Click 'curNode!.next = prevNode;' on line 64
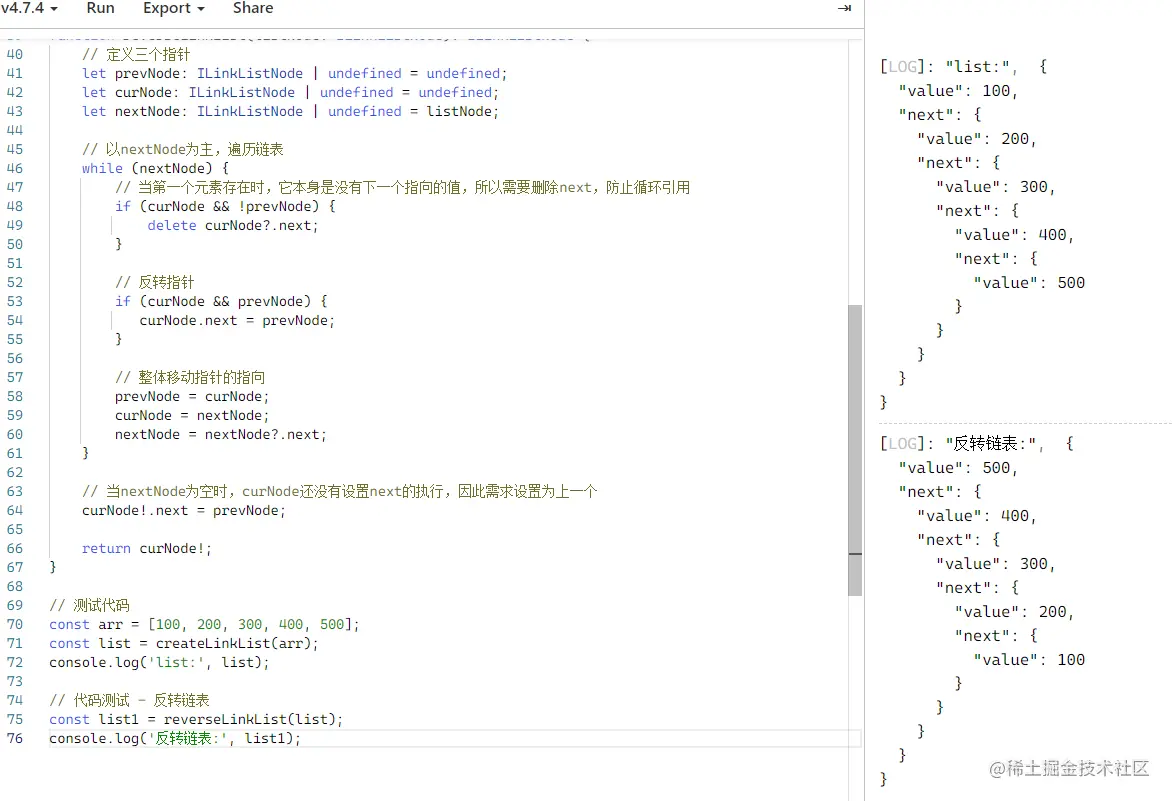Screen dimensions: 1172x801 point(184,511)
